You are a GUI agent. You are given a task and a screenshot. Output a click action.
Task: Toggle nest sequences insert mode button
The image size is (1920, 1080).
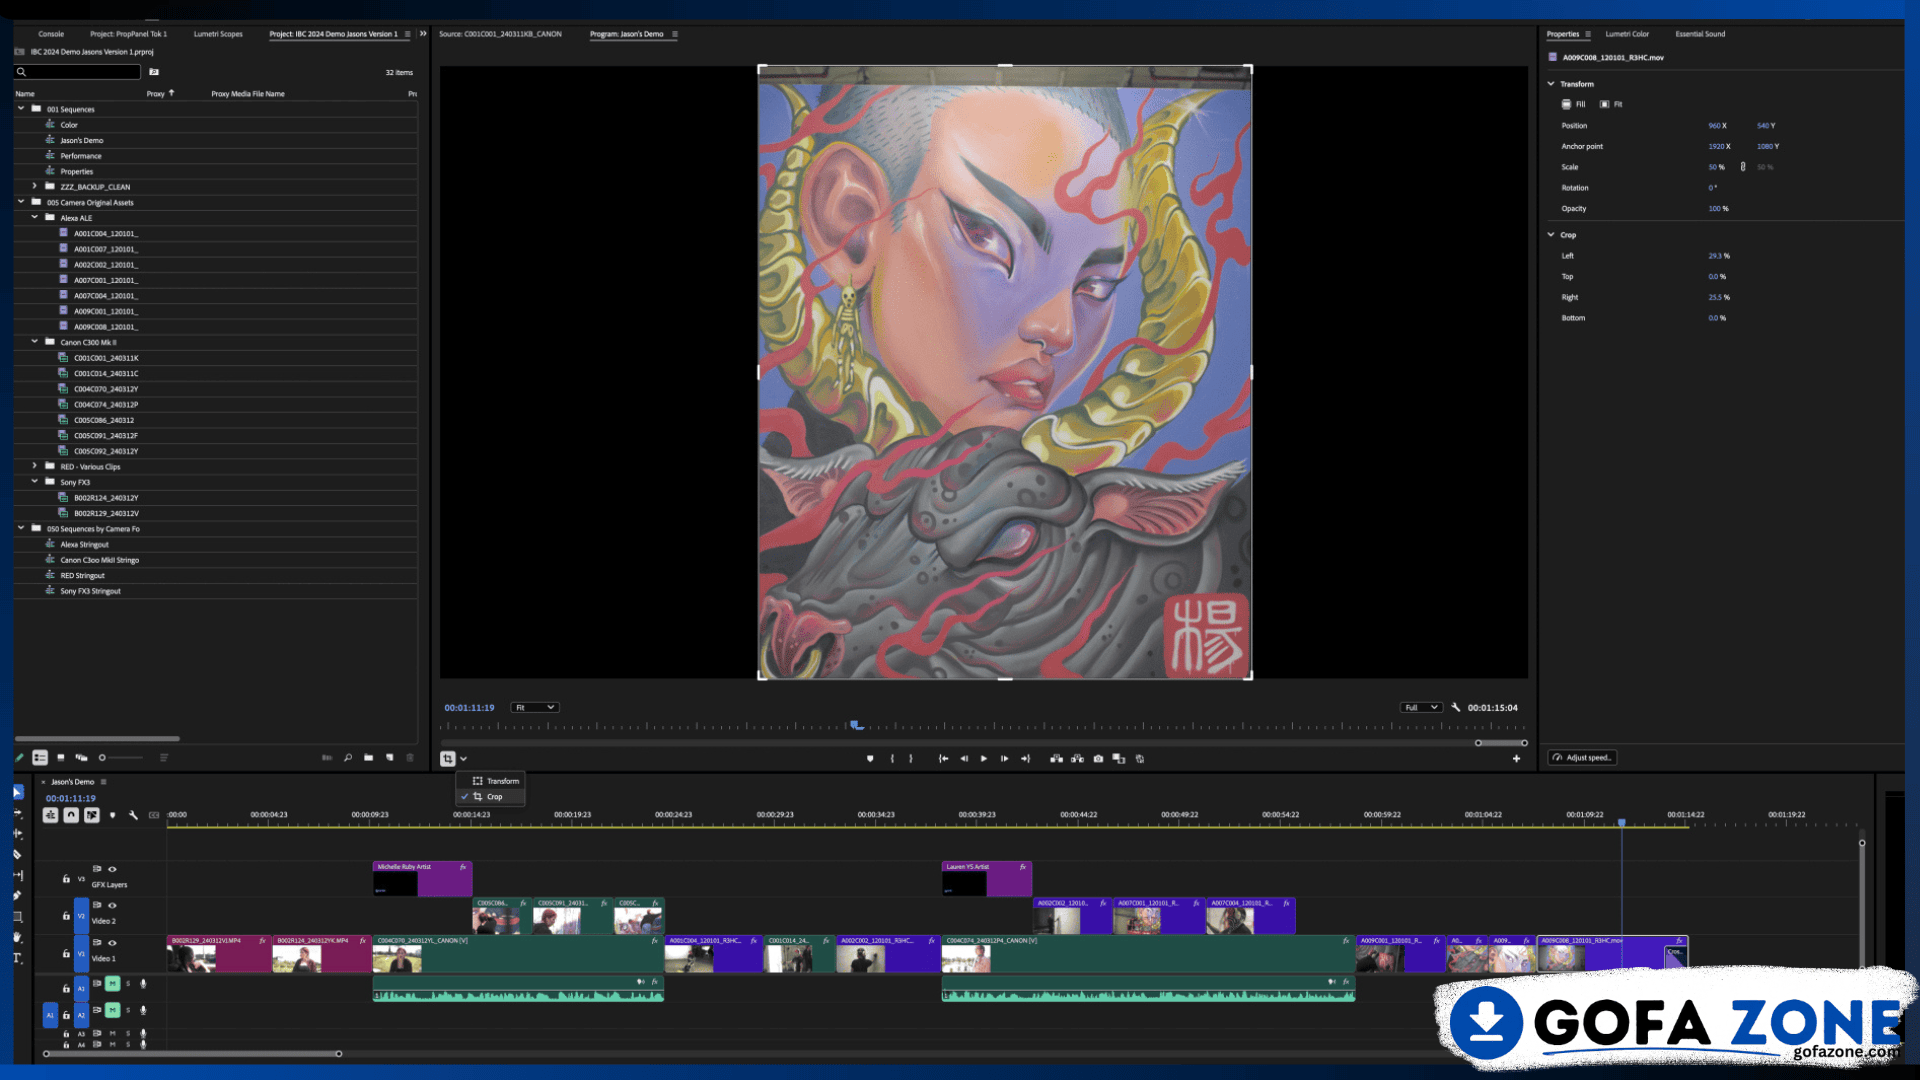[x=50, y=815]
